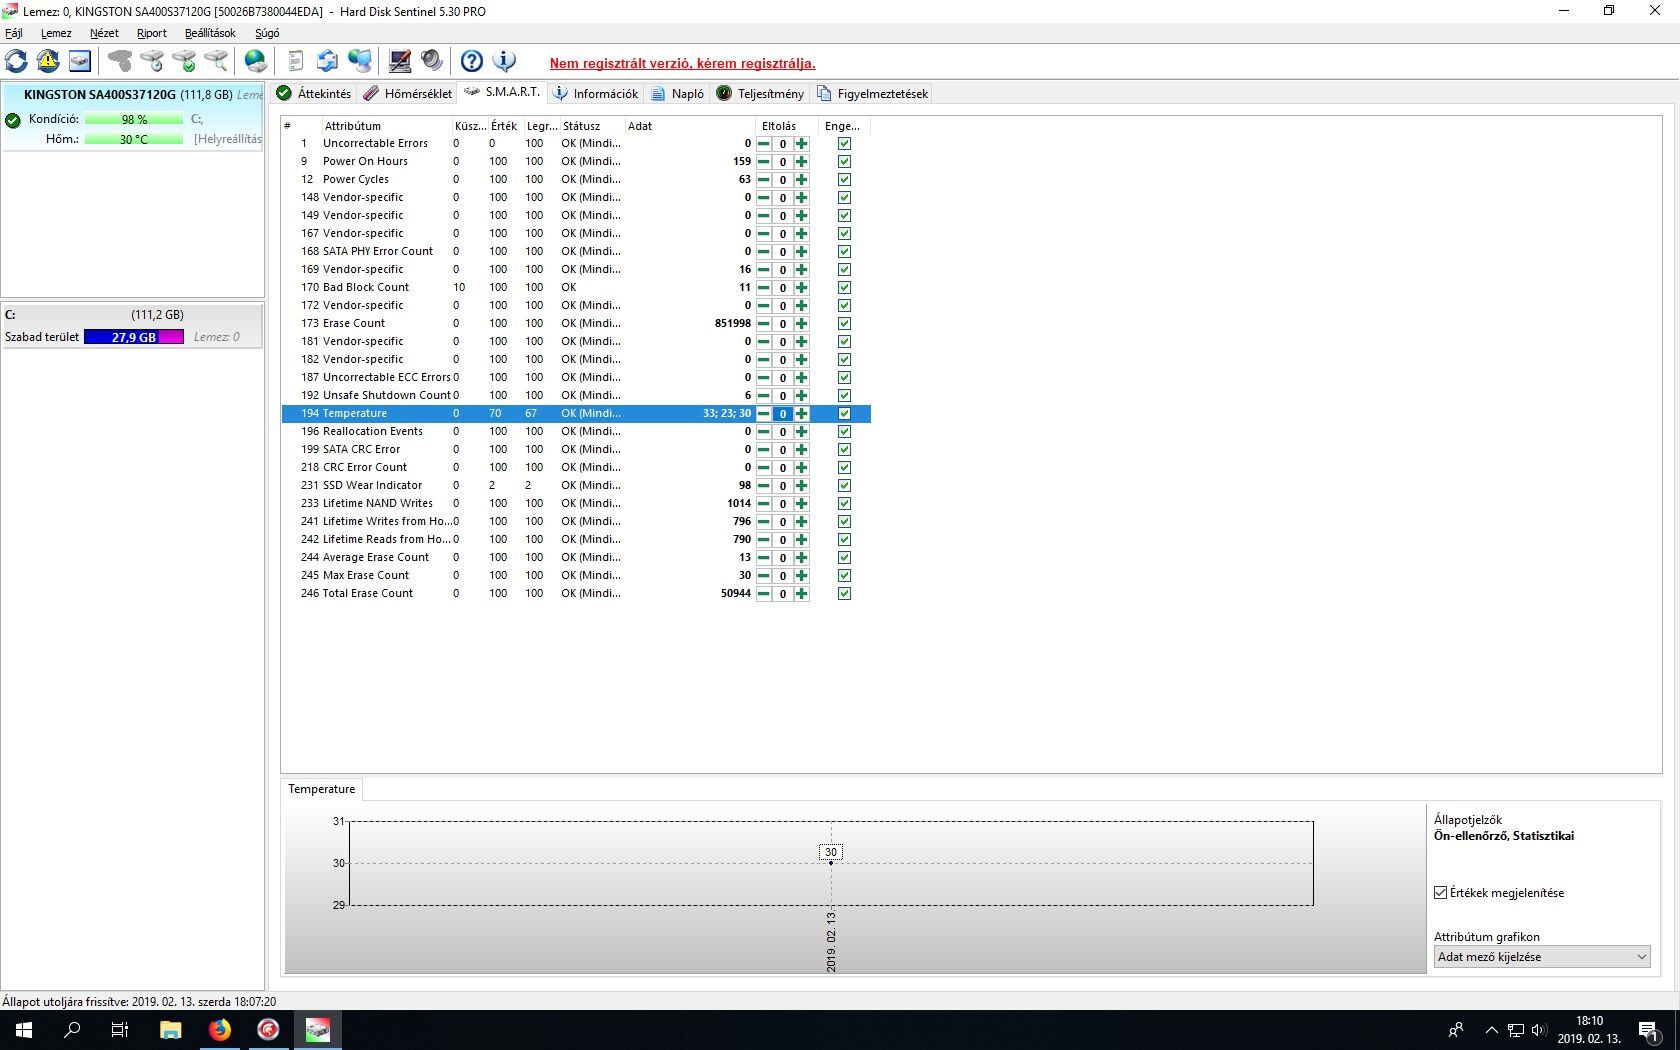The width and height of the screenshot is (1680, 1050).
Task: Open Firefox from the taskbar
Action: click(x=220, y=1030)
